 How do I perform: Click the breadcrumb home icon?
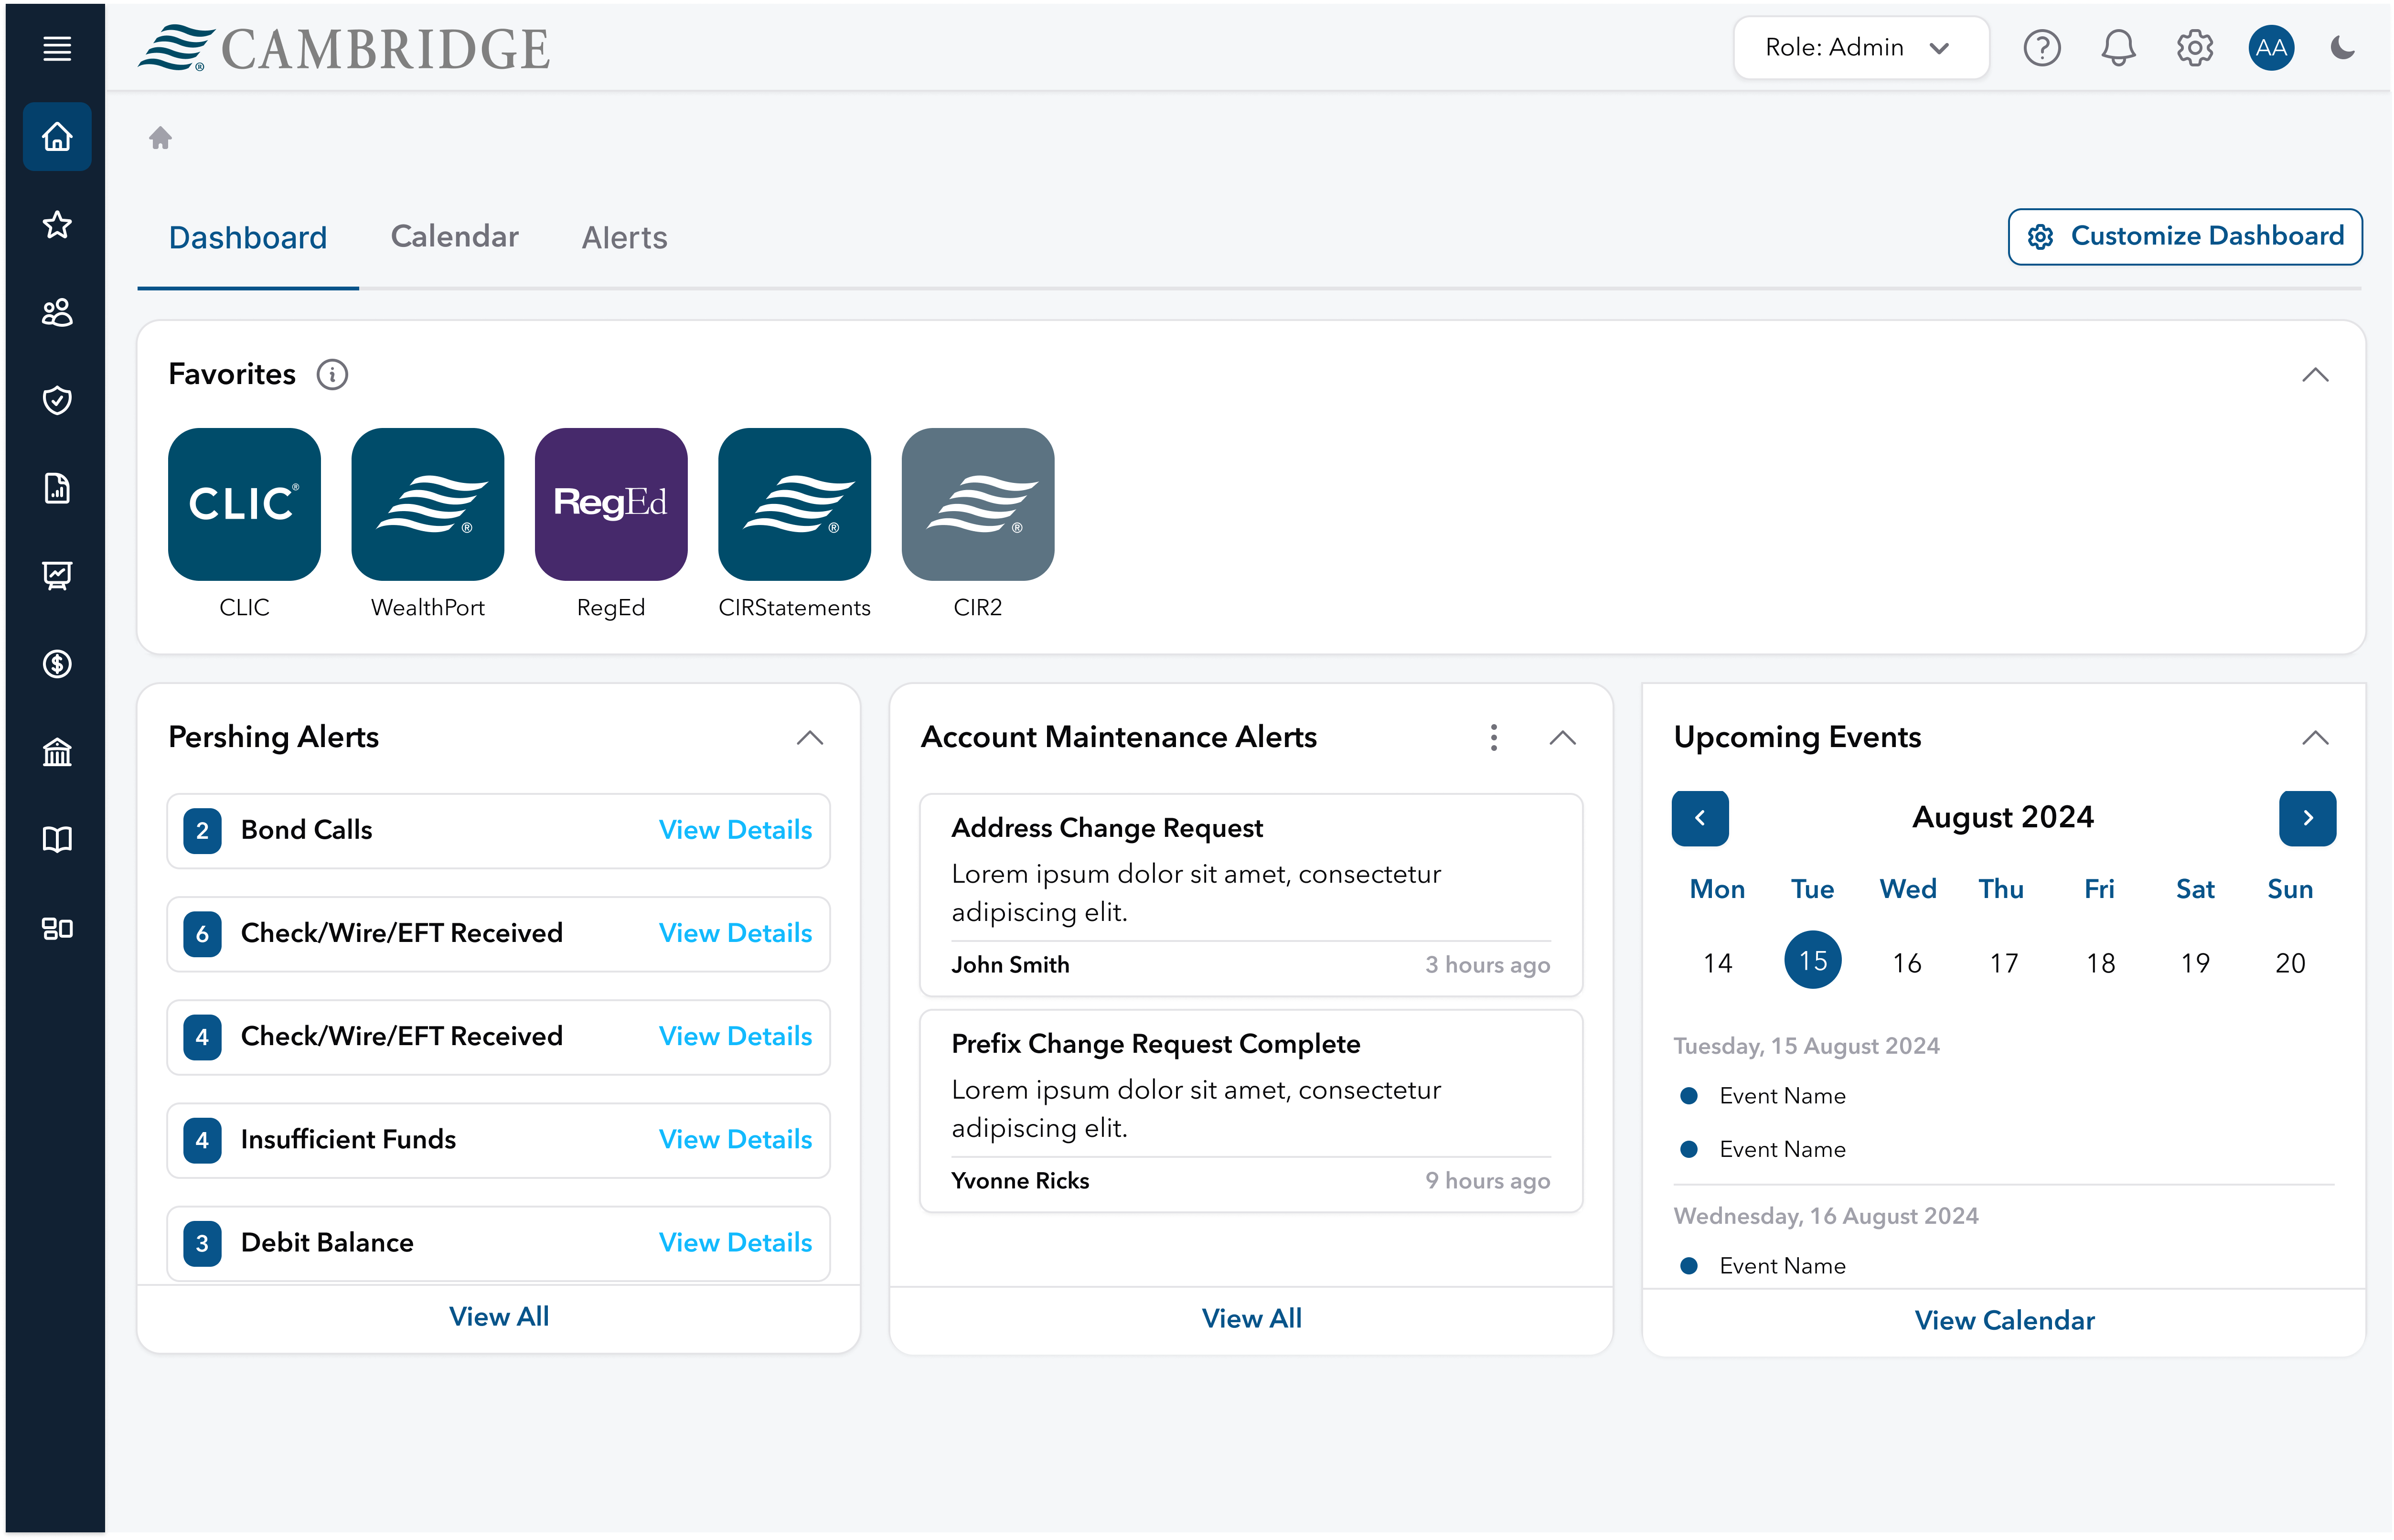(x=160, y=137)
